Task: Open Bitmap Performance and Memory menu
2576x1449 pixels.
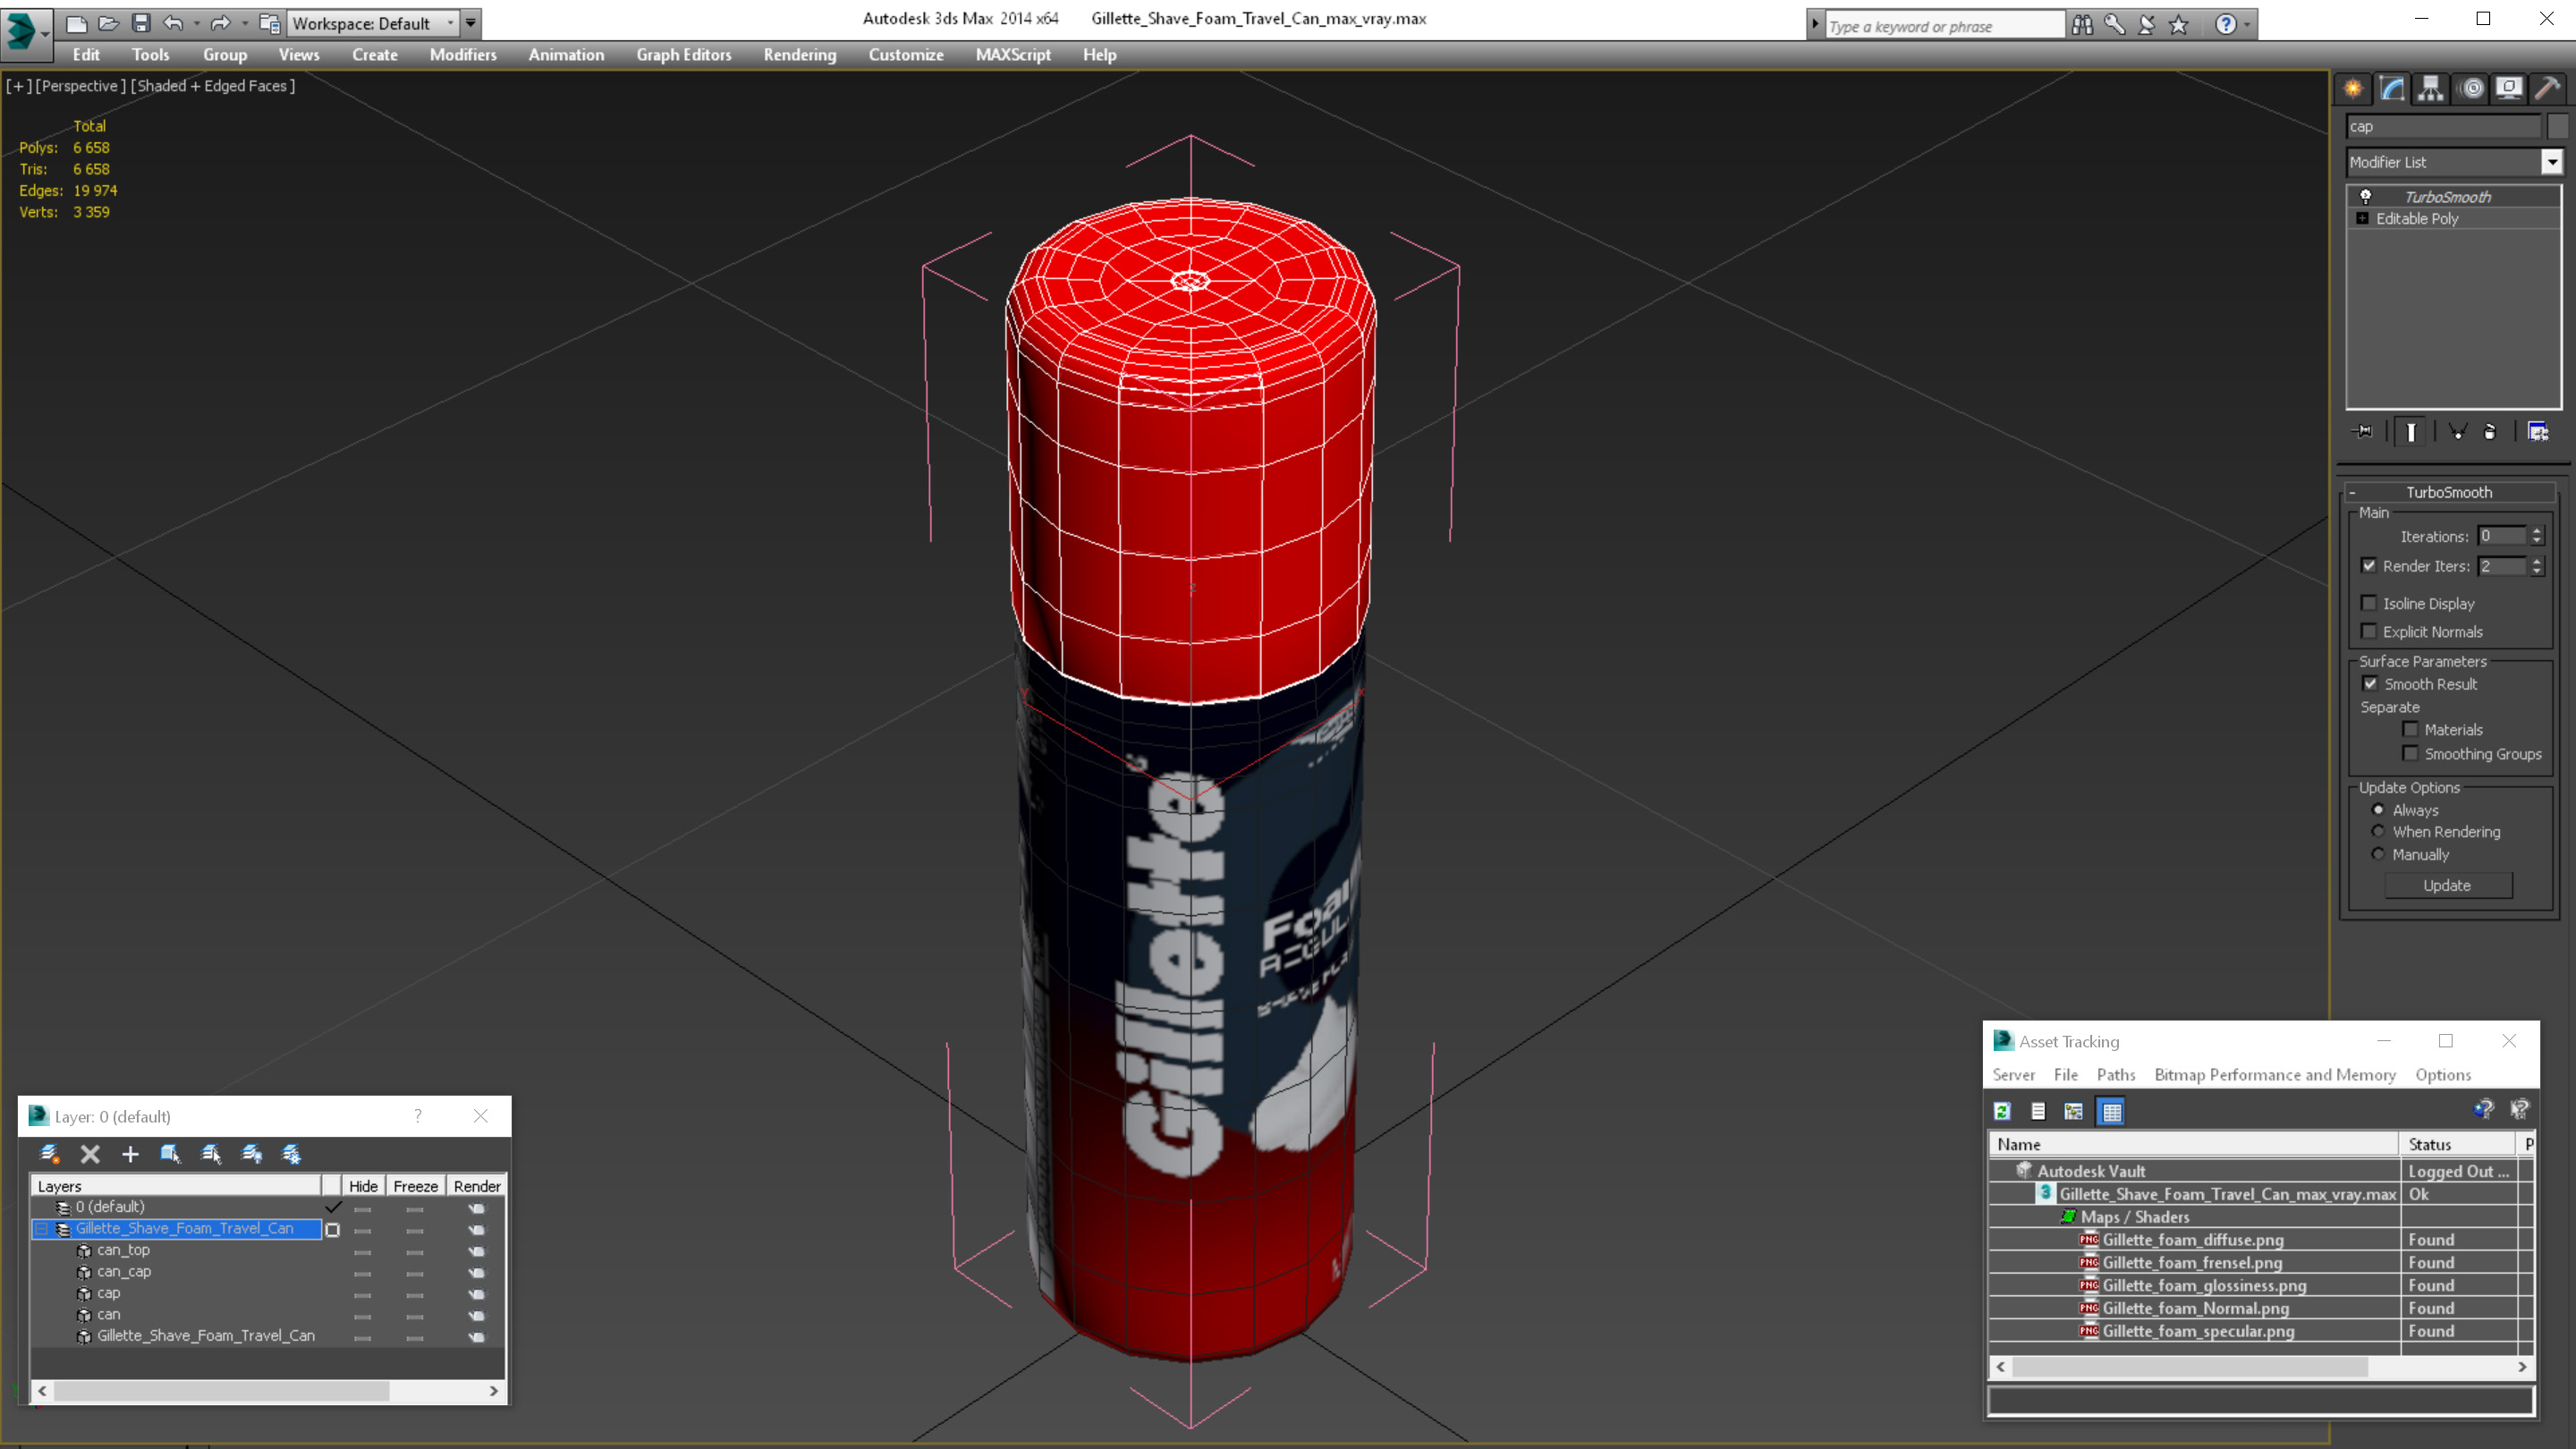Action: 2275,1075
